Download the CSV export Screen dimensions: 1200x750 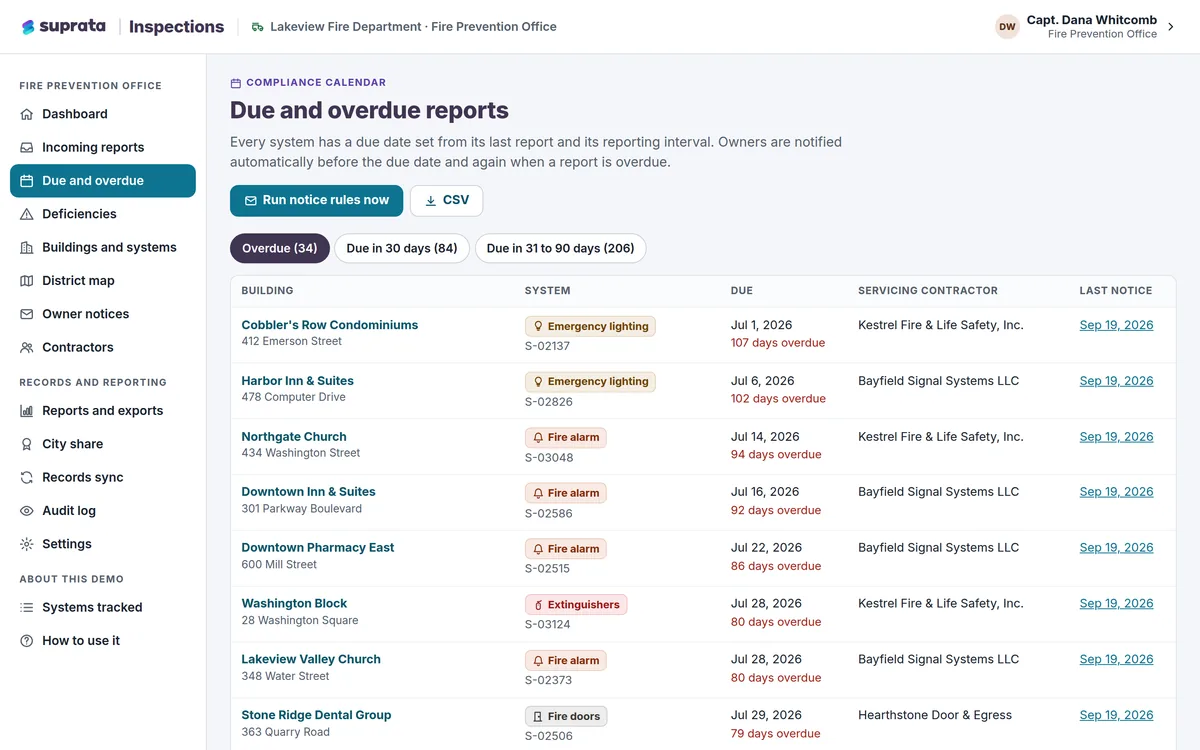[x=447, y=201]
